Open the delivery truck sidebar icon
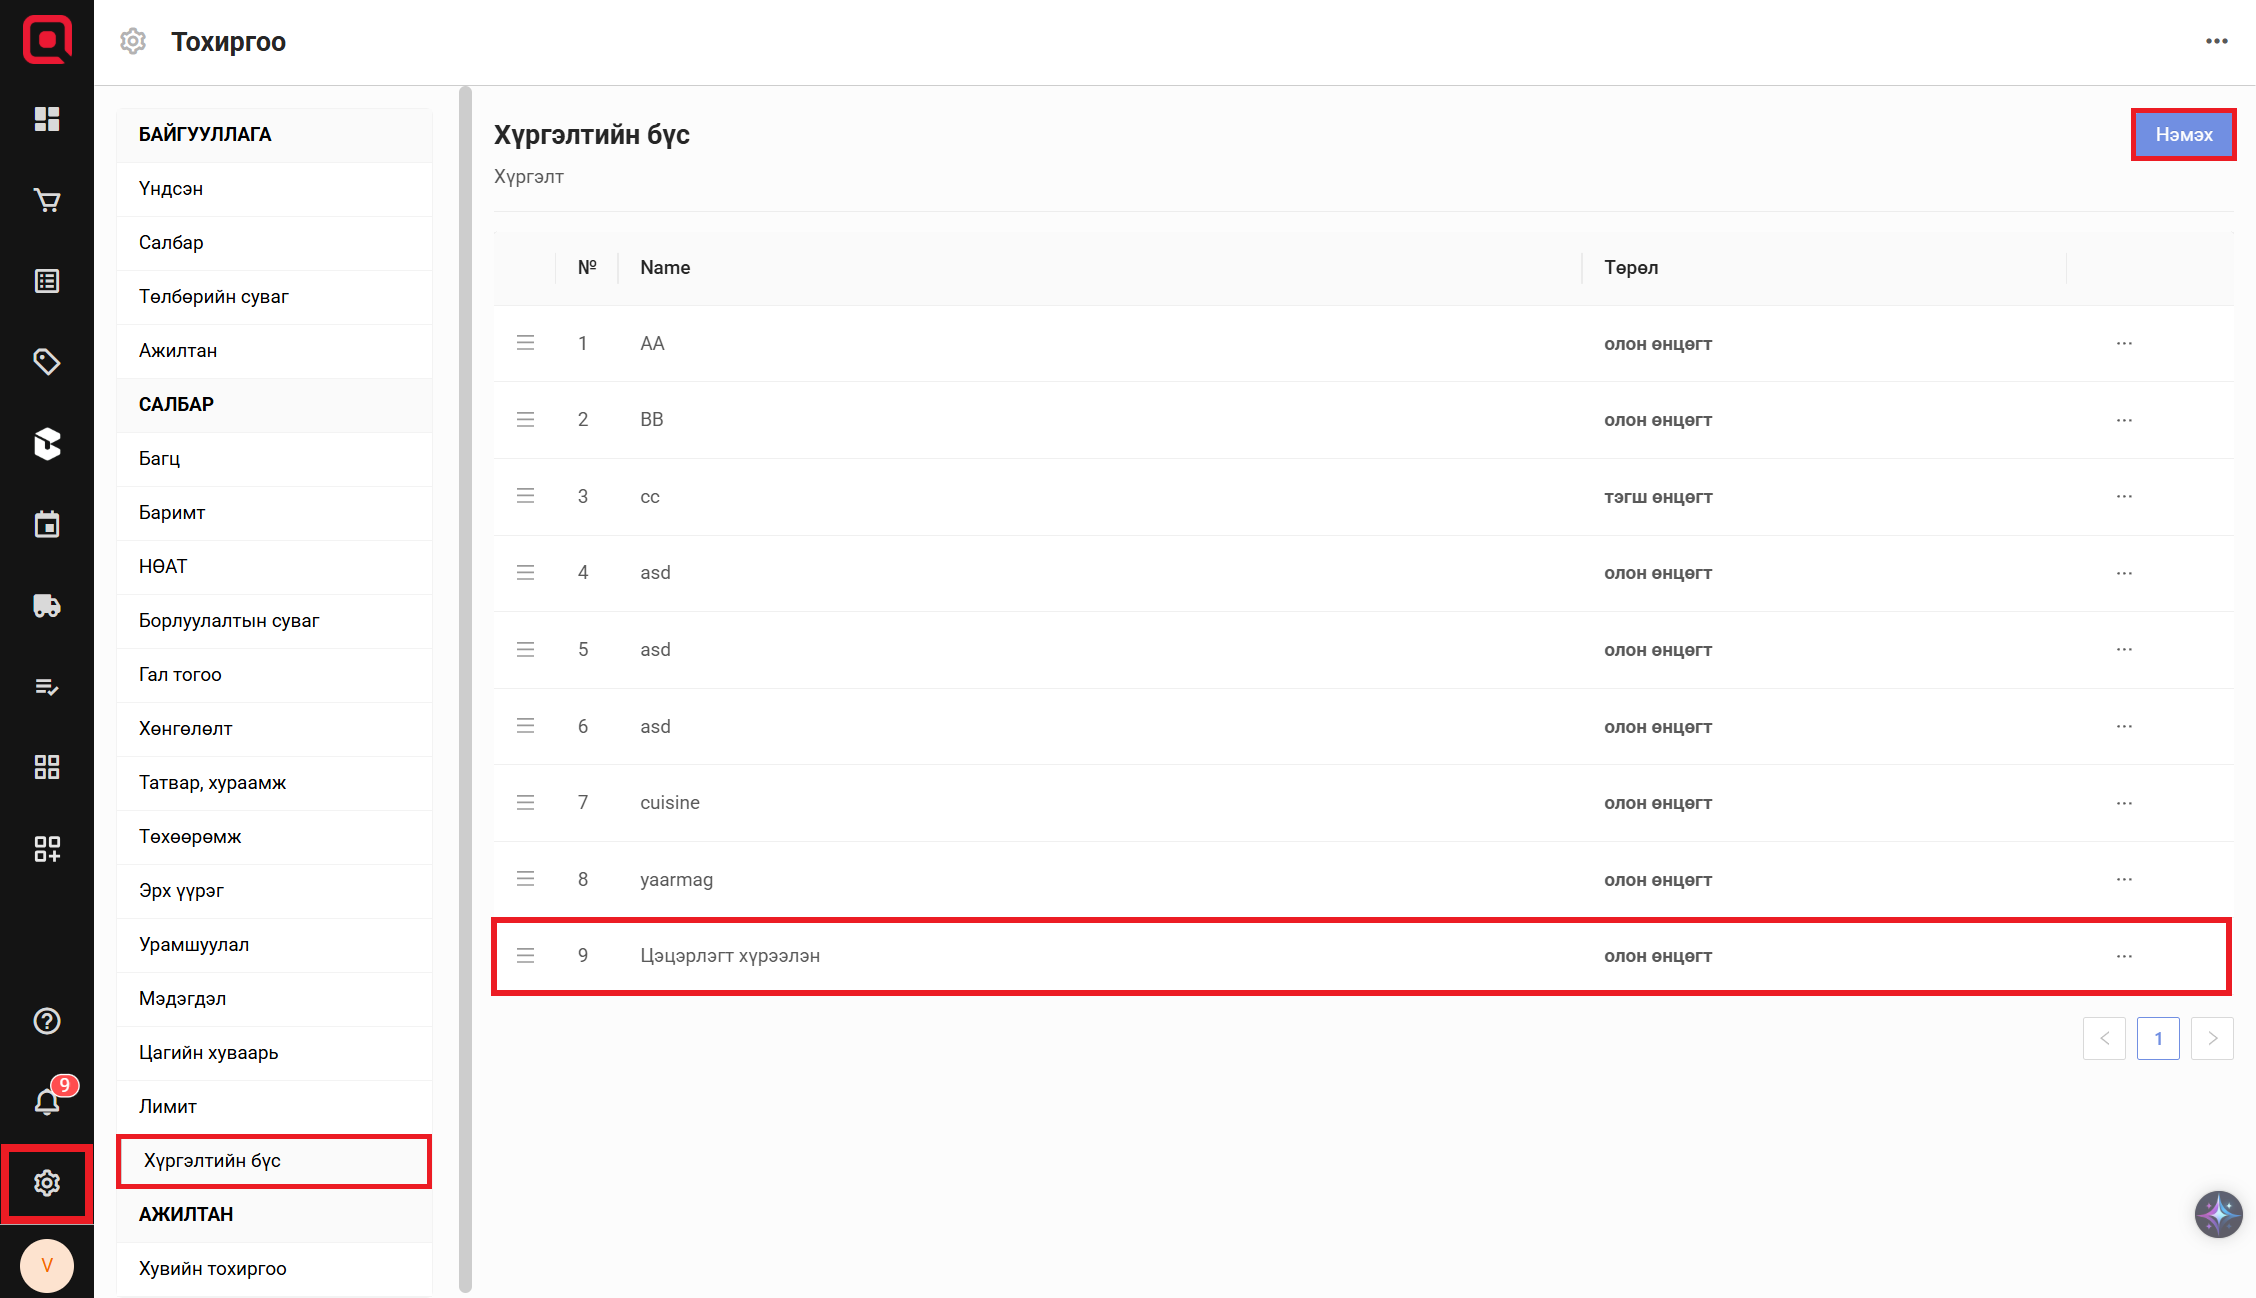The height and width of the screenshot is (1298, 2256). coord(47,606)
